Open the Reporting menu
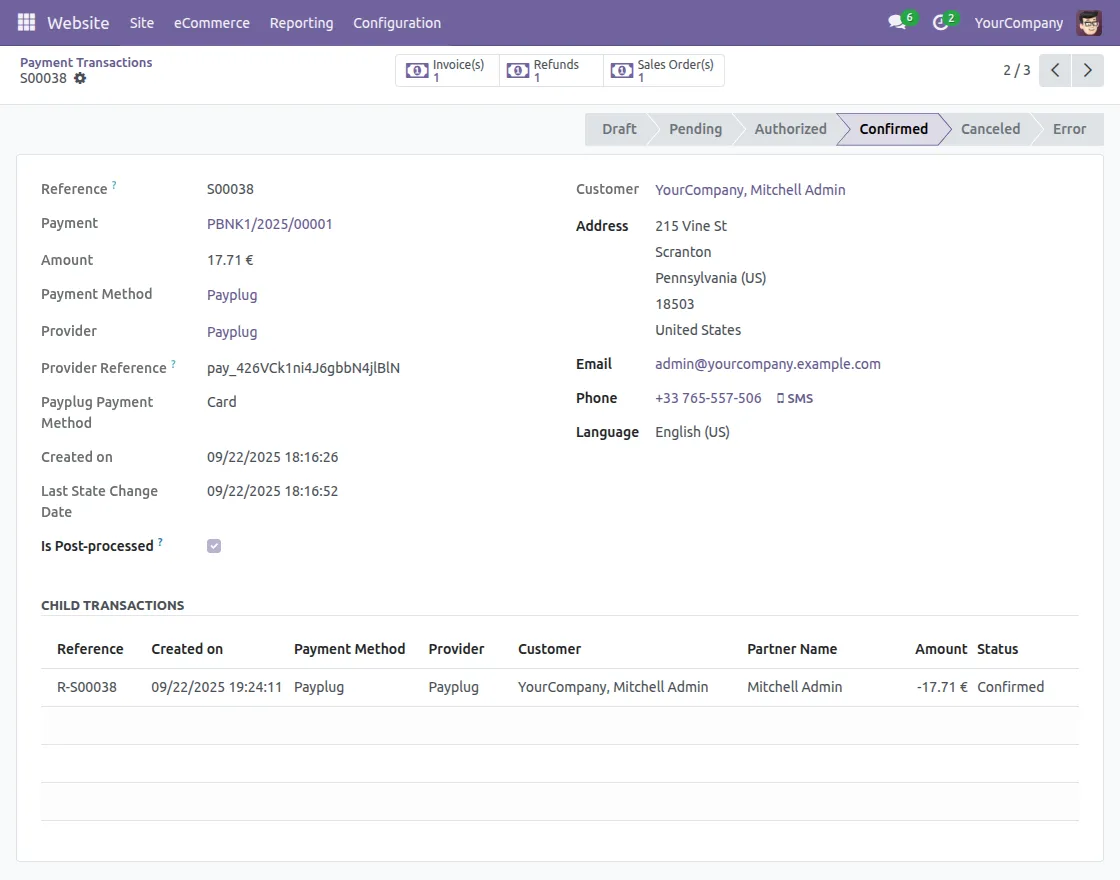 pyautogui.click(x=301, y=22)
